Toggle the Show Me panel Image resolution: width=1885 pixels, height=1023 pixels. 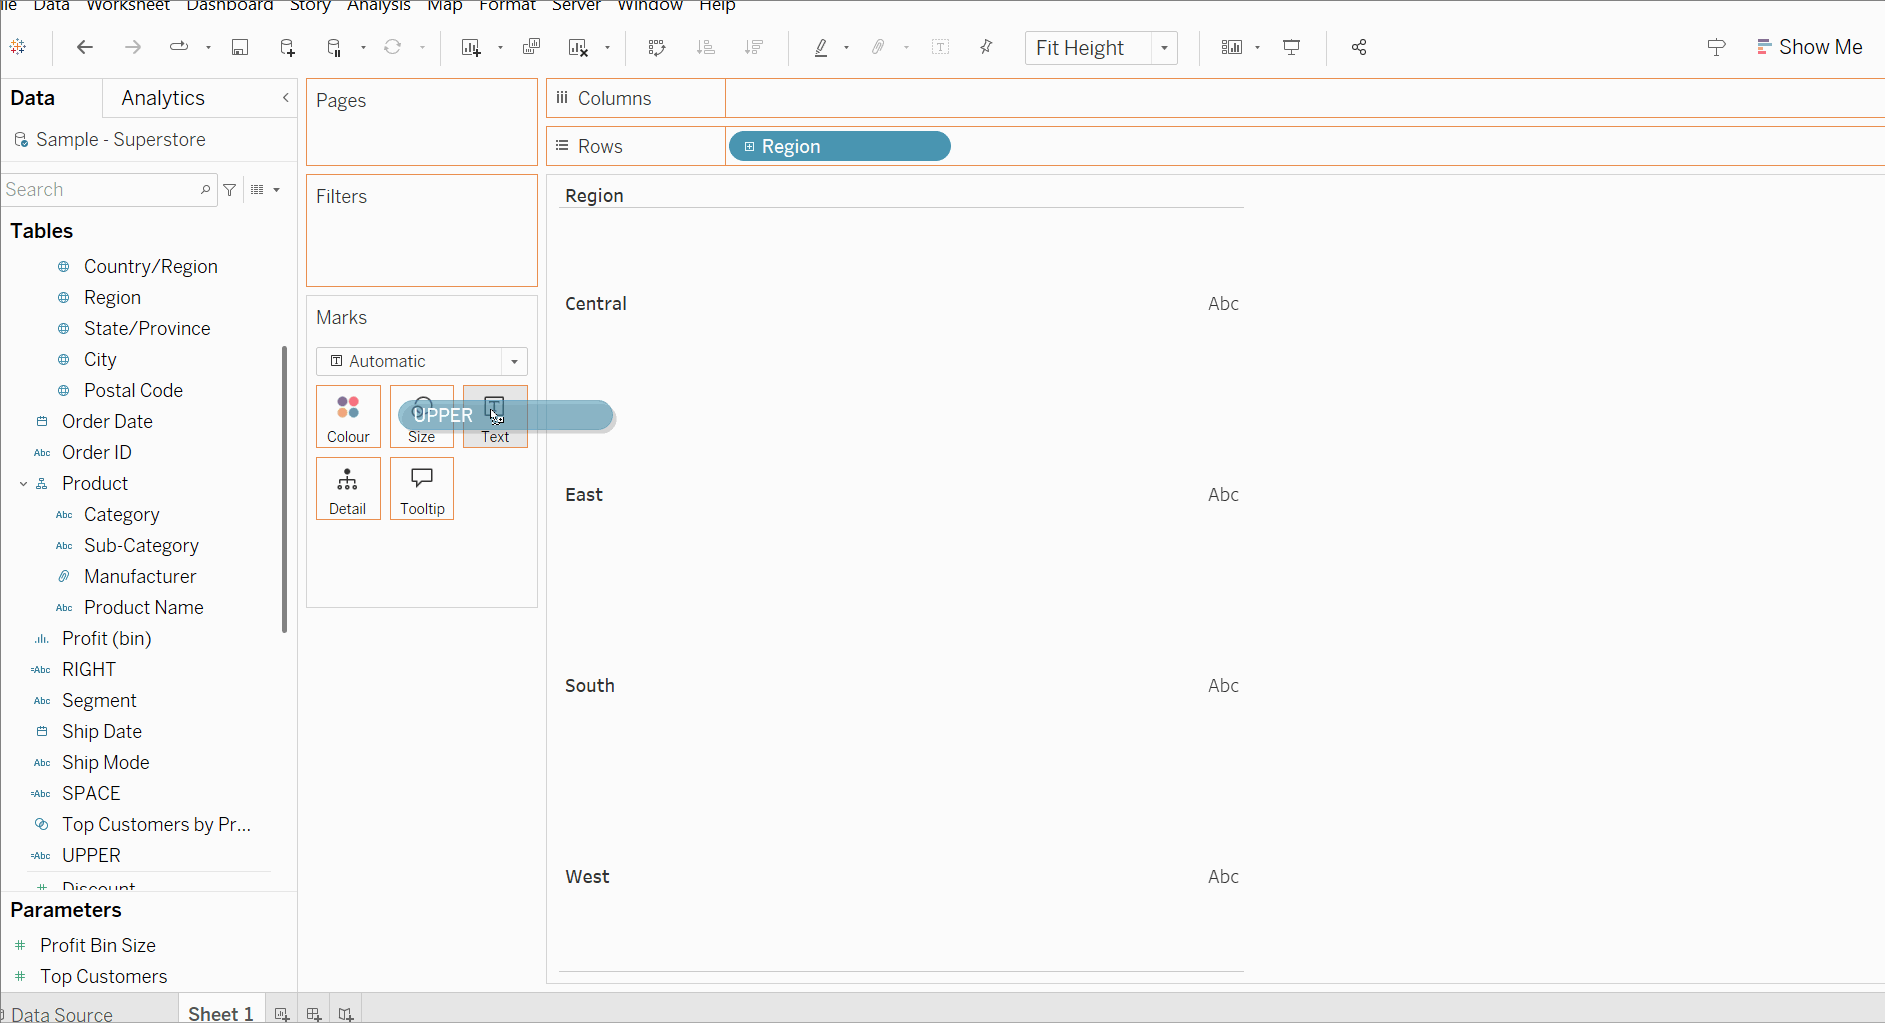(1809, 47)
